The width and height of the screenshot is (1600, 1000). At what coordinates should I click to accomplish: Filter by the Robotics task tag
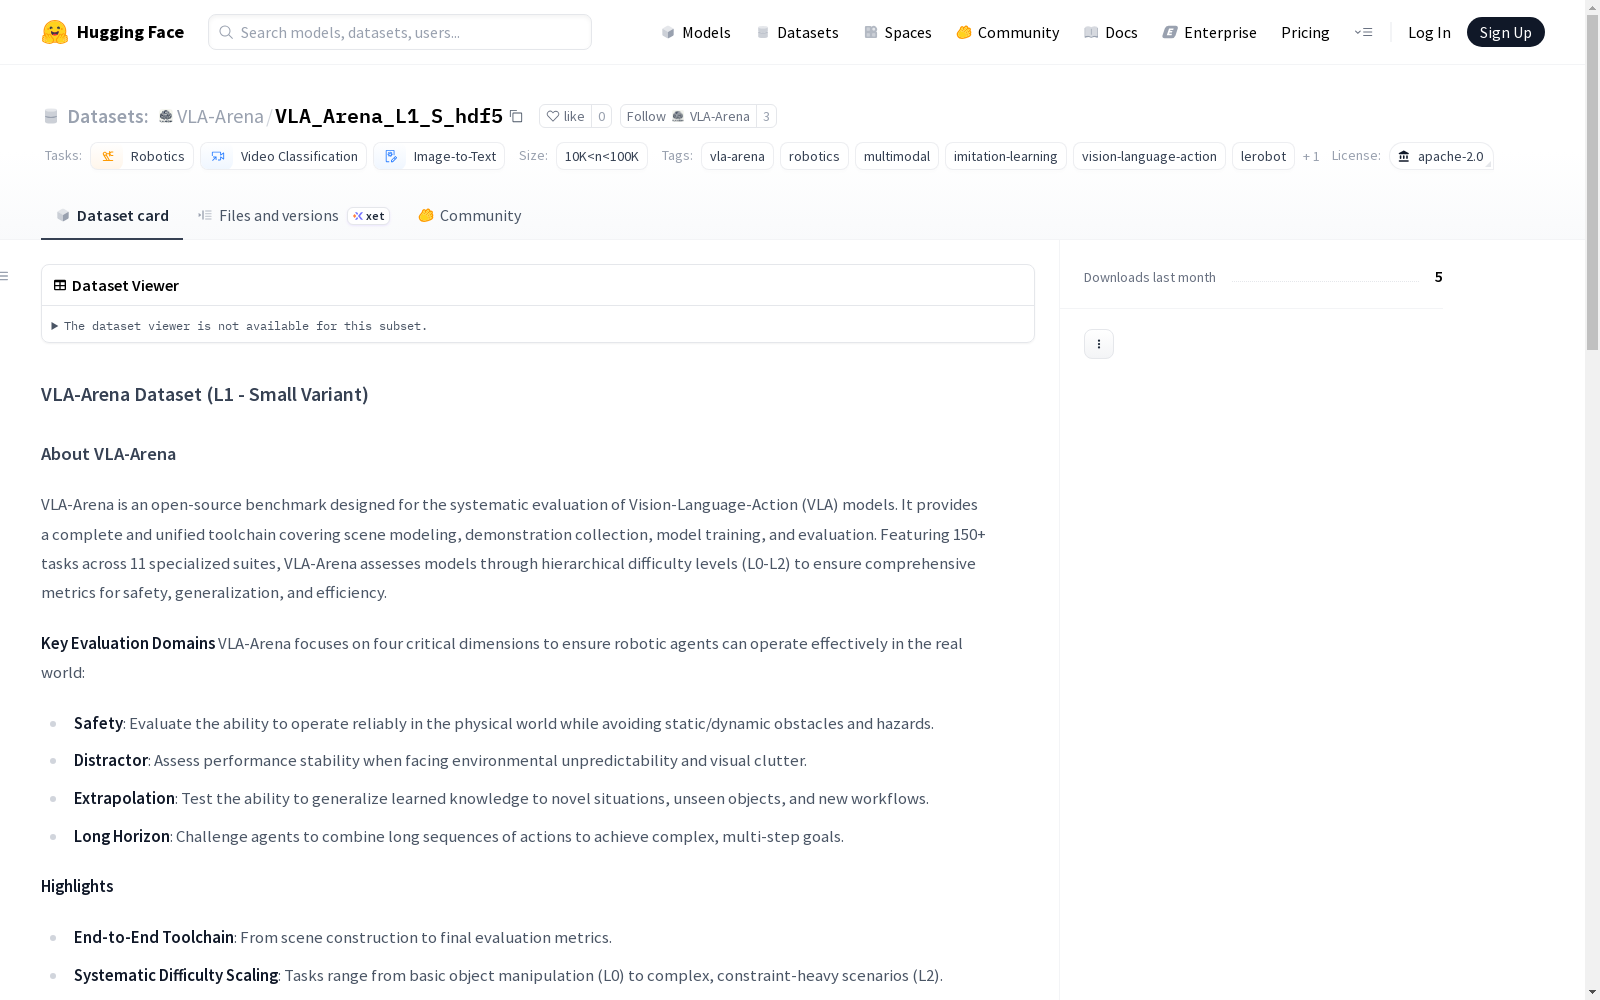tap(142, 157)
